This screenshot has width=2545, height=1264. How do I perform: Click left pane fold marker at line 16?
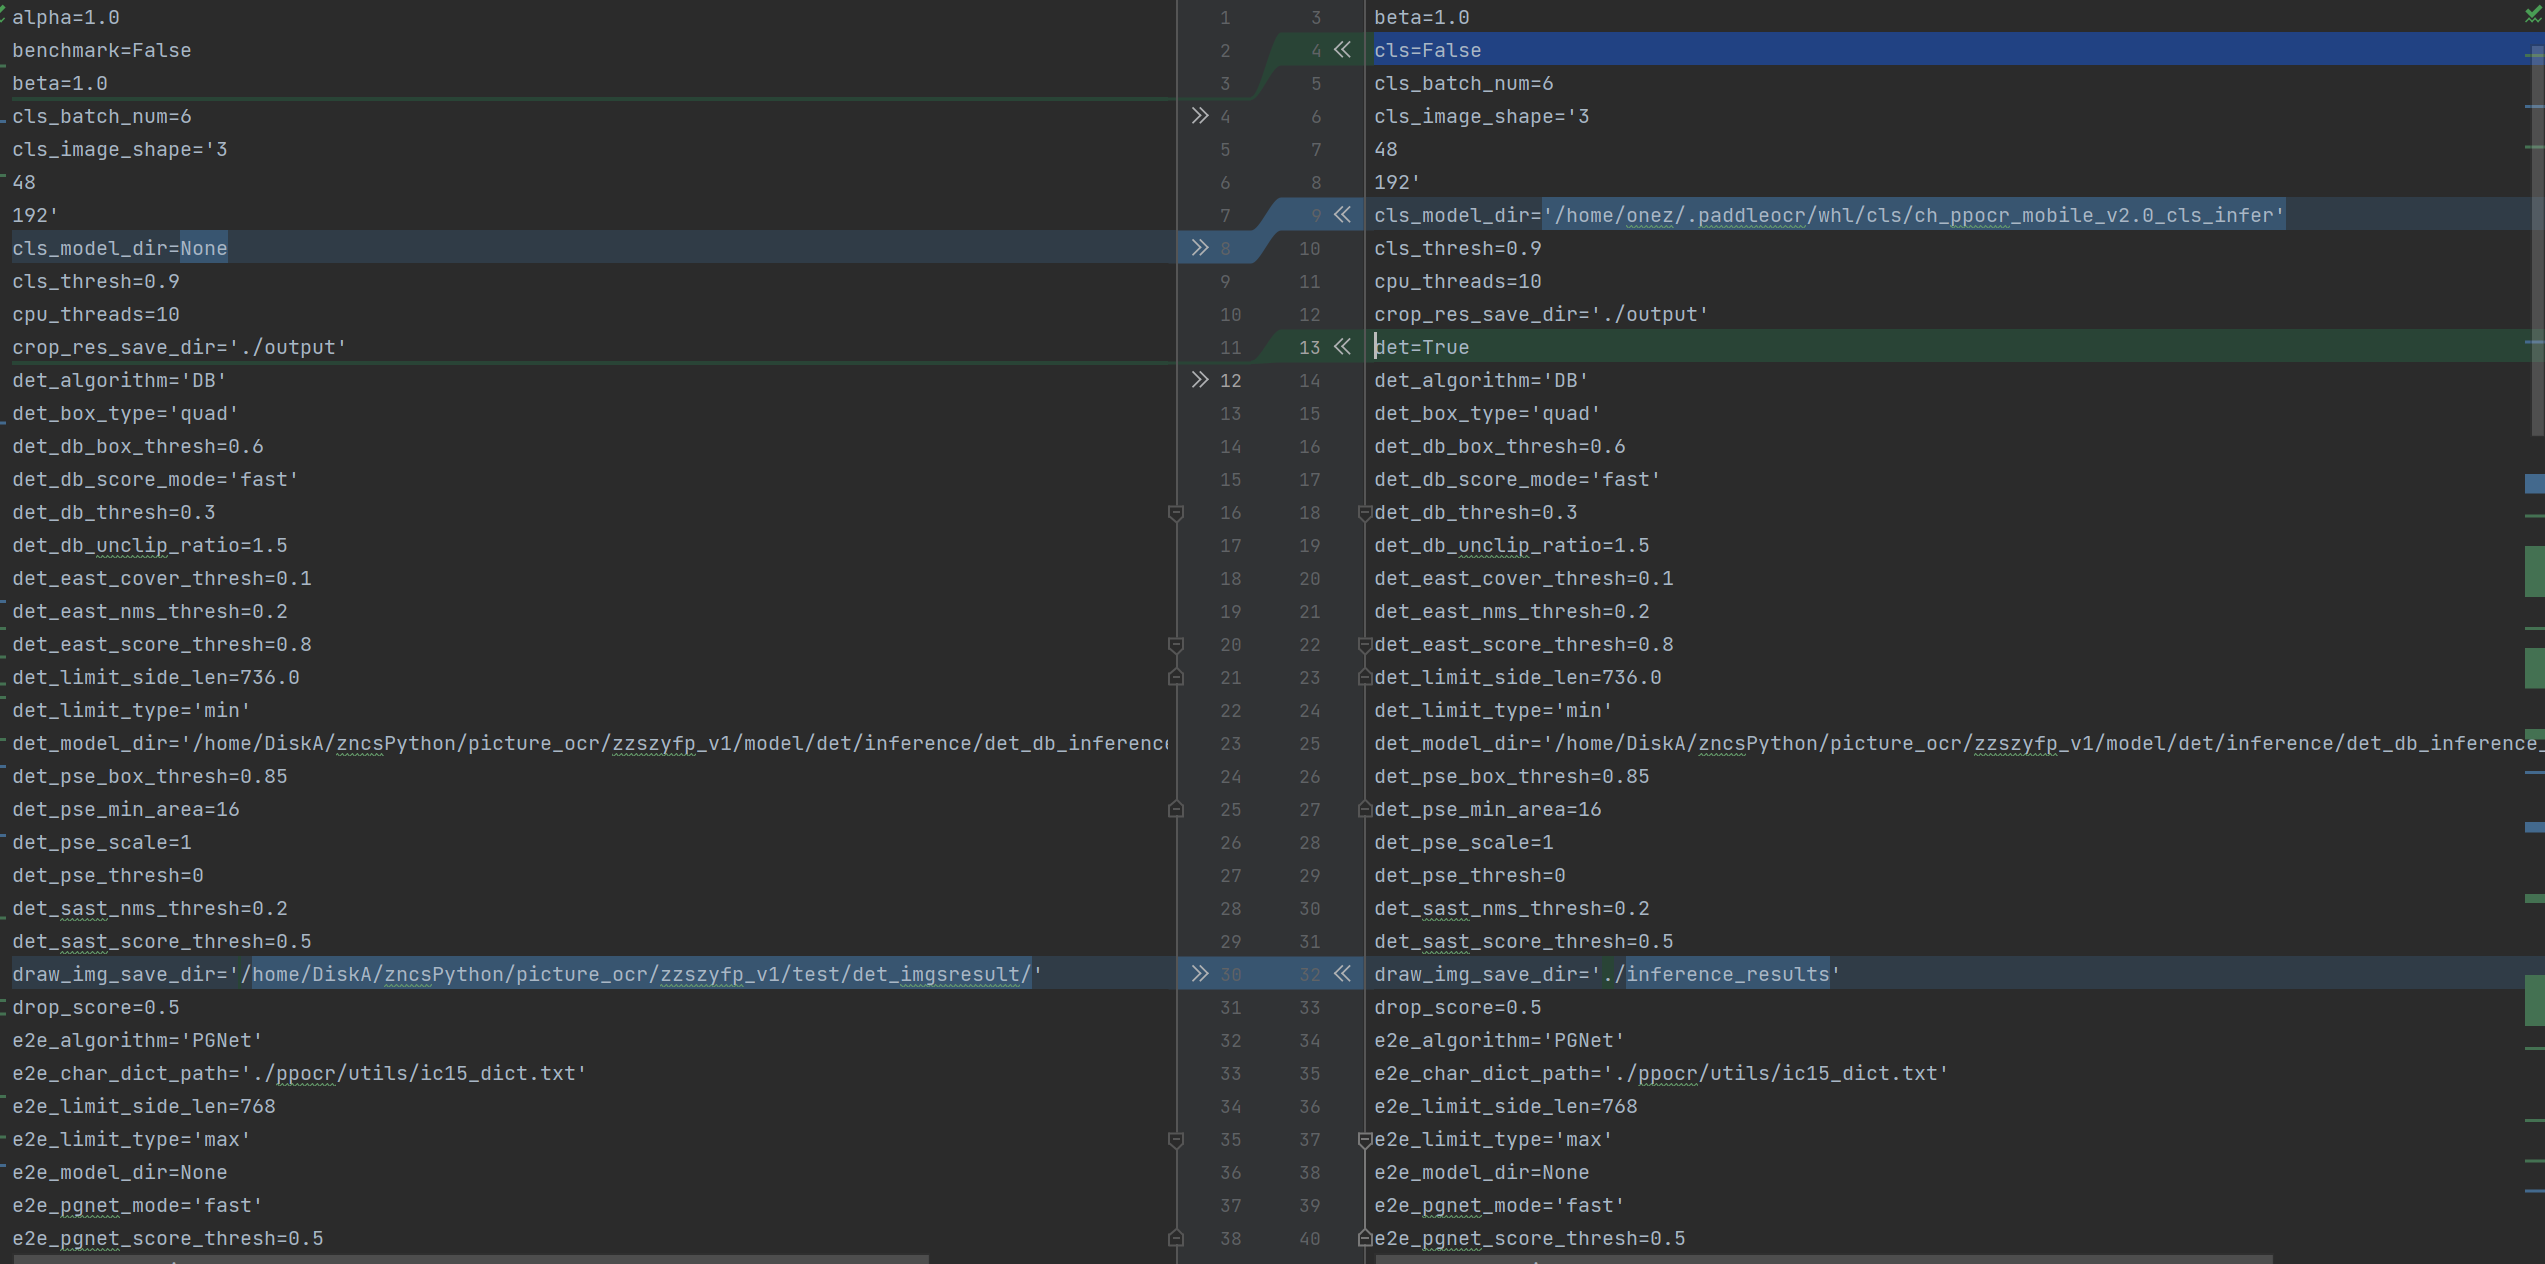coord(1176,513)
